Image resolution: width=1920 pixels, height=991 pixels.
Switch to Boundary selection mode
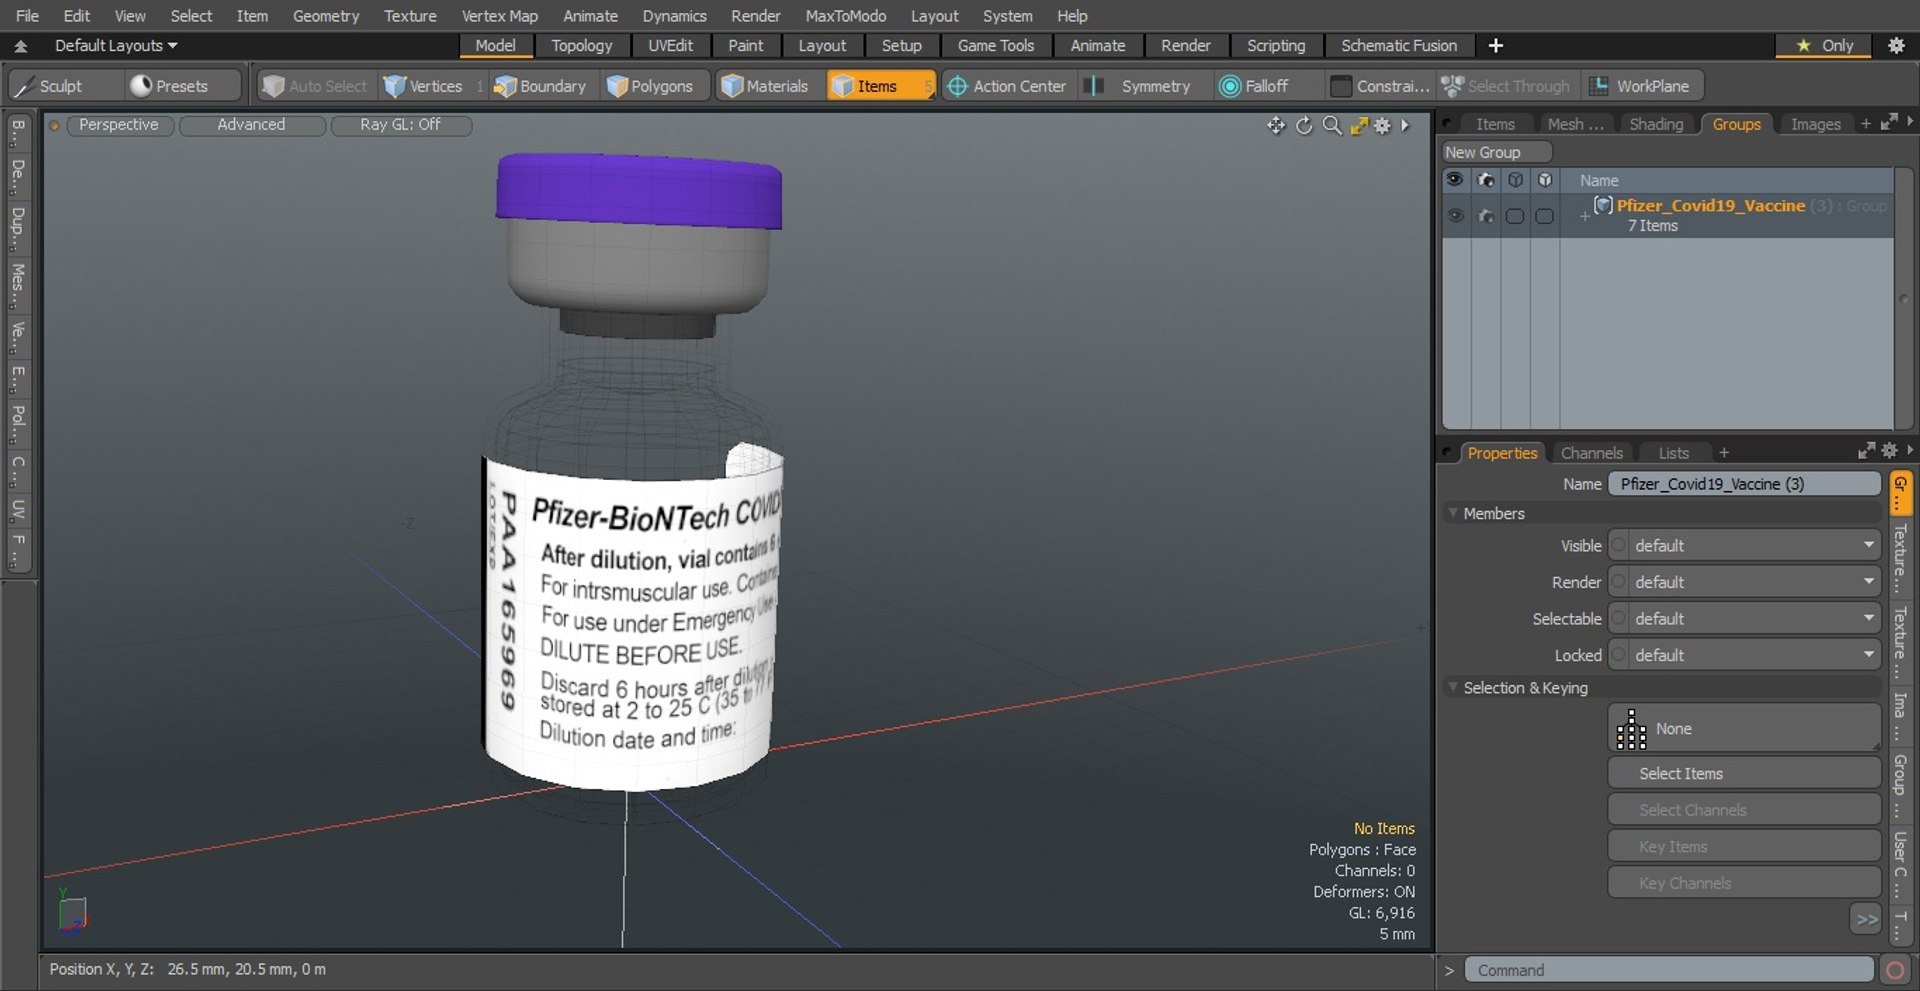[541, 86]
